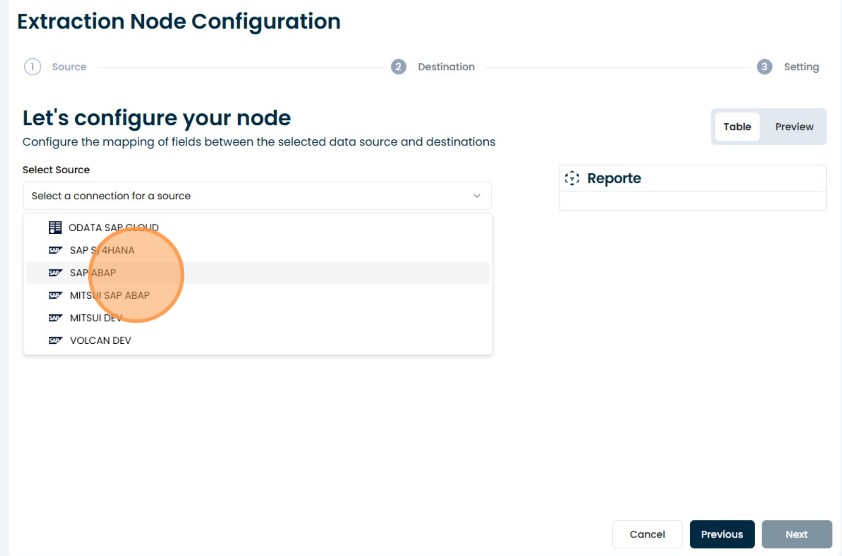Go to the Setting step
842x556 pixels.
[800, 67]
